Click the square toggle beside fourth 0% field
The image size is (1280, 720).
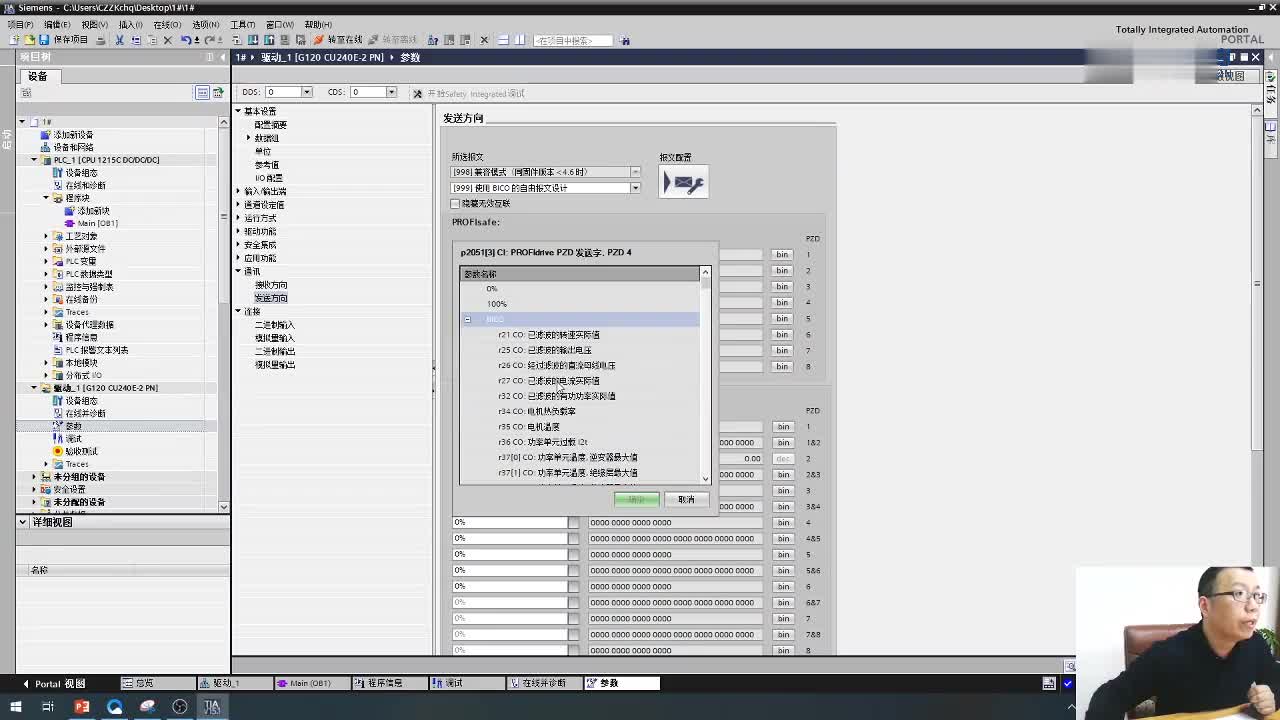[573, 570]
